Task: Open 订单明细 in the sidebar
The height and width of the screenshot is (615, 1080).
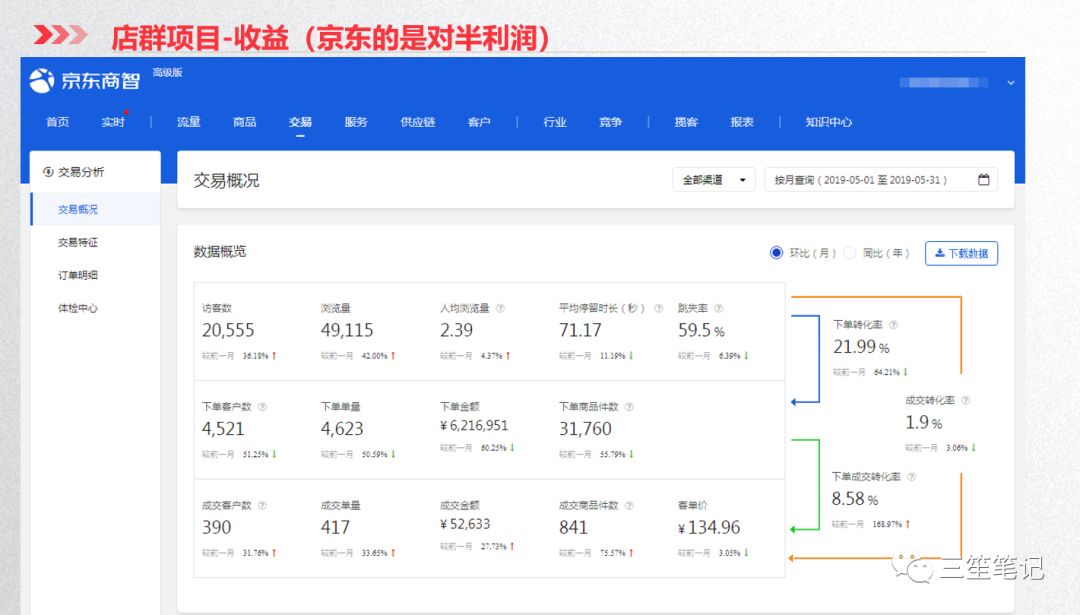Action: tap(78, 275)
